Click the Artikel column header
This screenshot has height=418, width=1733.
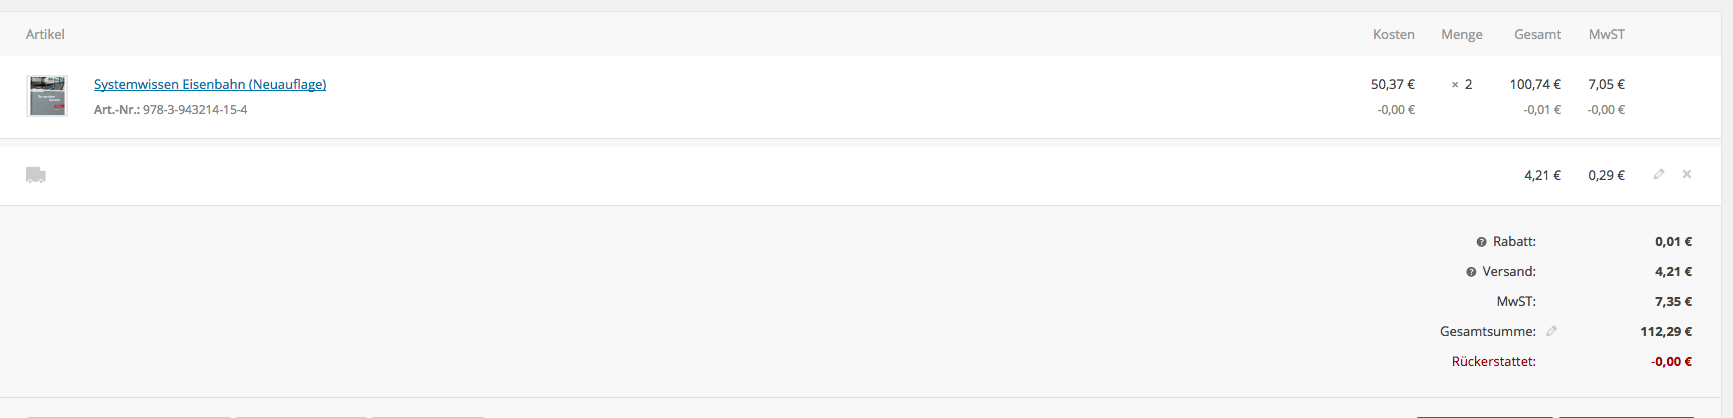pyautogui.click(x=45, y=34)
